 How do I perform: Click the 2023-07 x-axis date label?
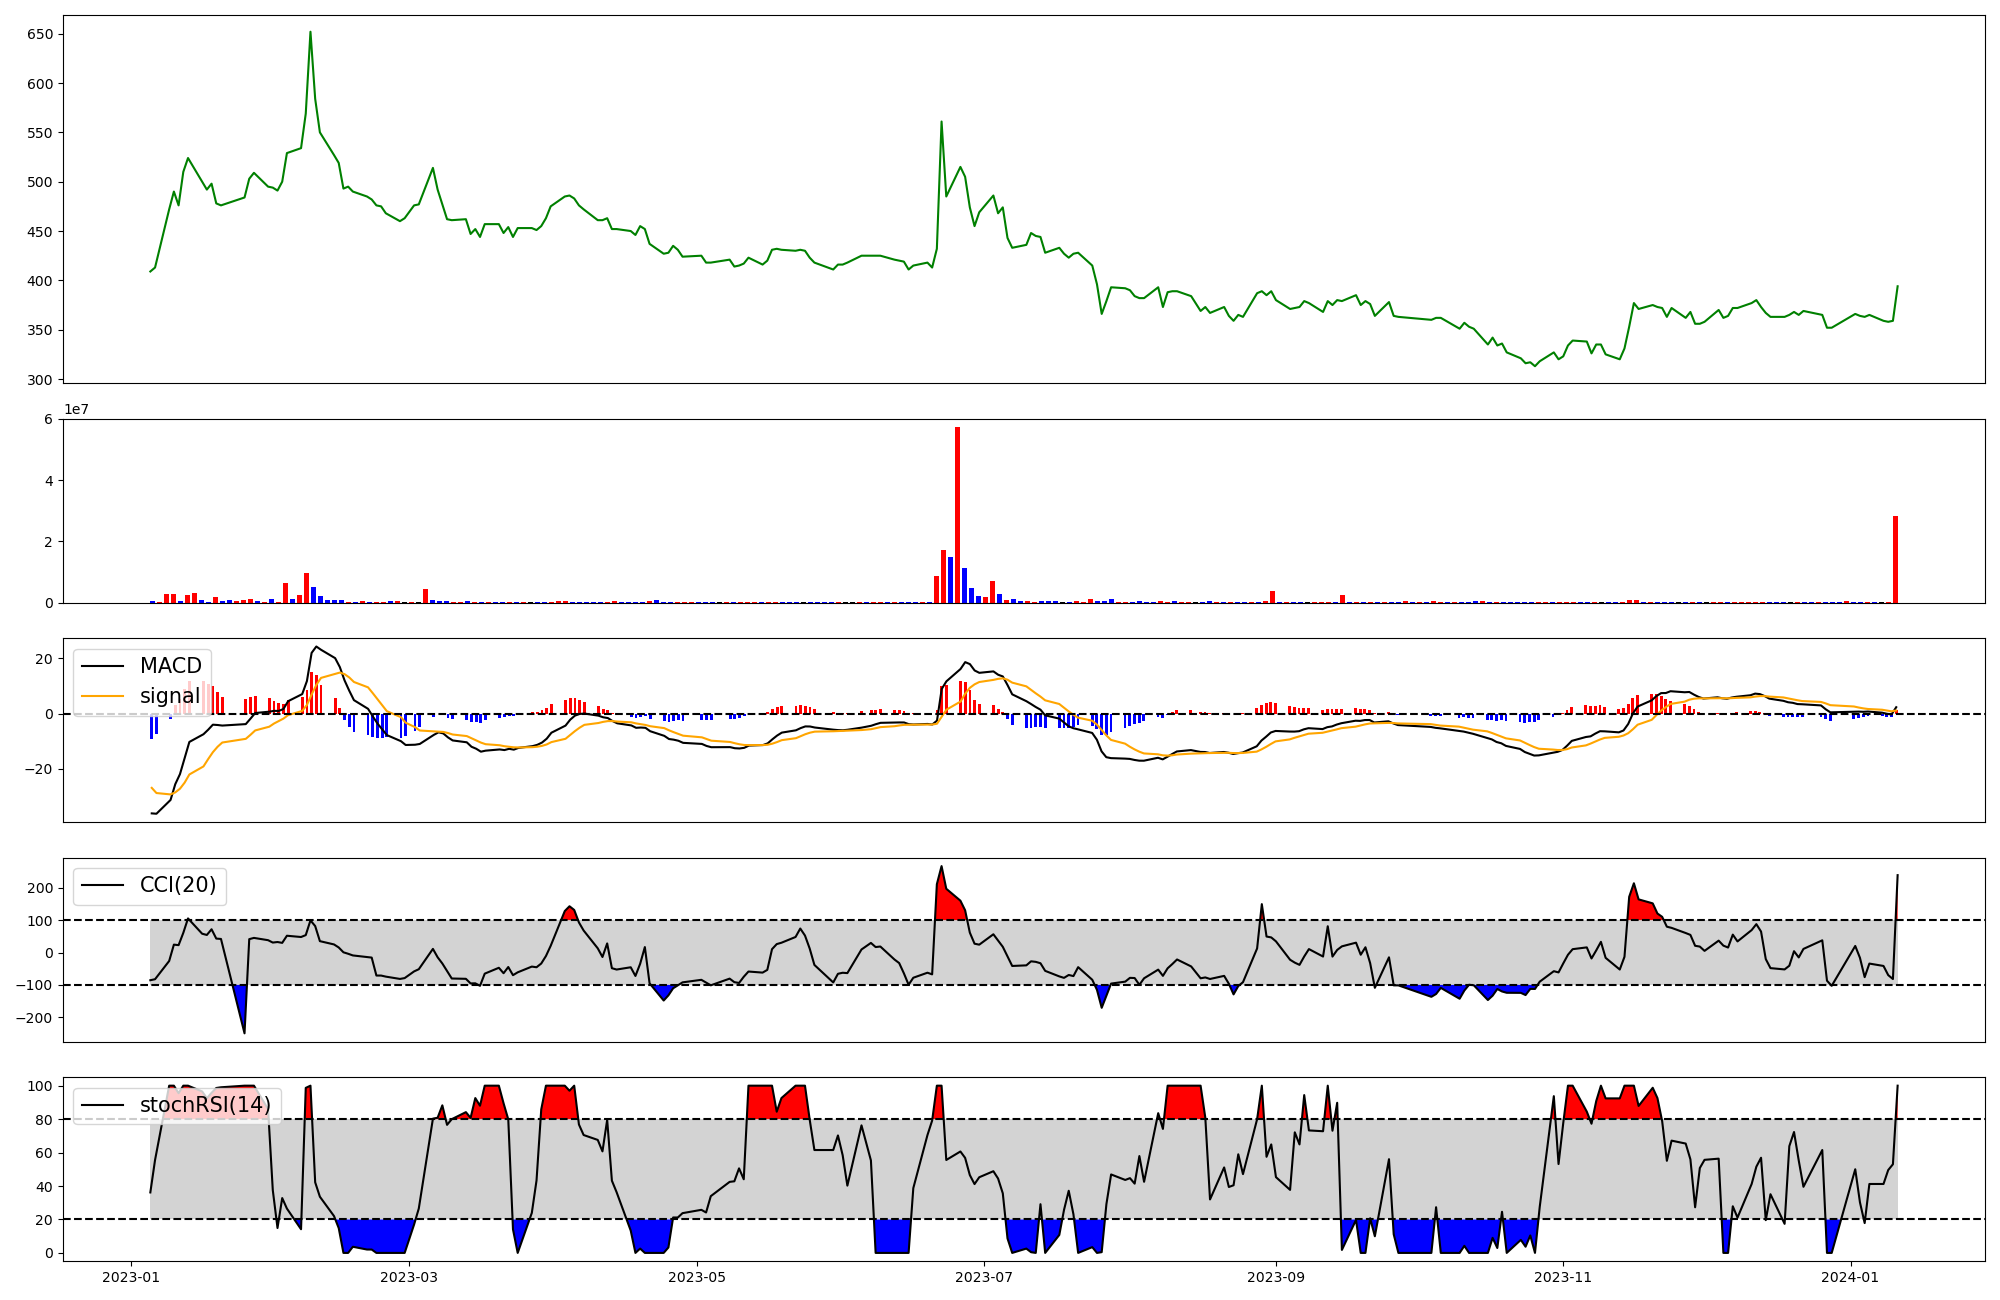984,1277
